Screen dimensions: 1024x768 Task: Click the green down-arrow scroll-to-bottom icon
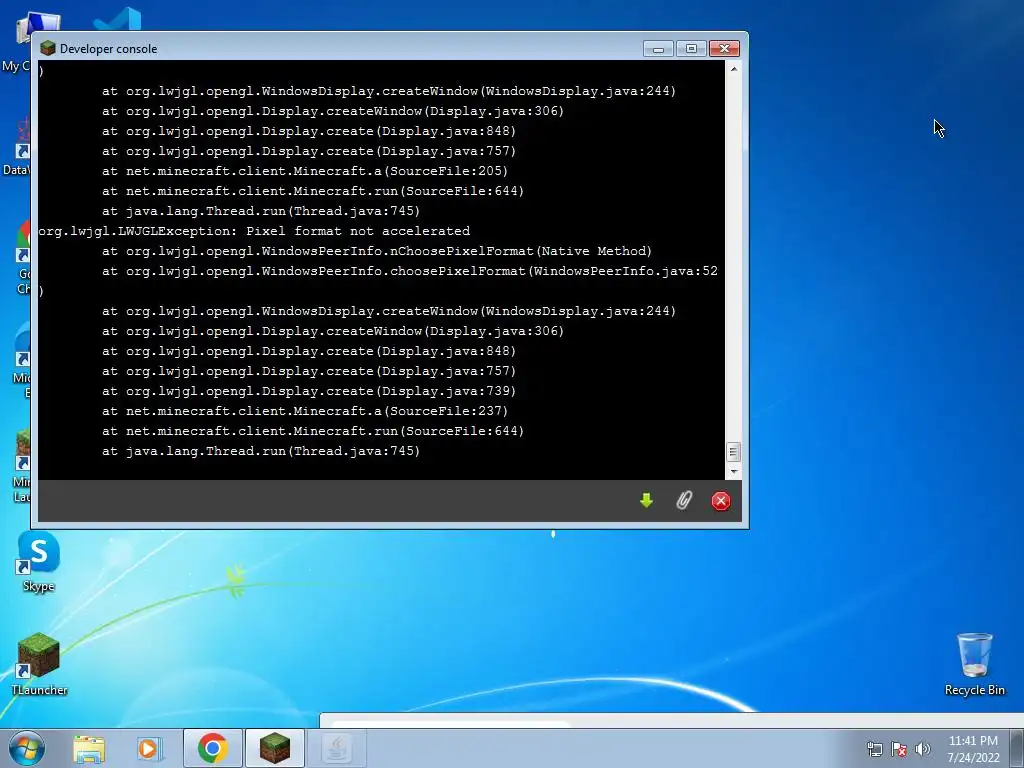tap(646, 501)
